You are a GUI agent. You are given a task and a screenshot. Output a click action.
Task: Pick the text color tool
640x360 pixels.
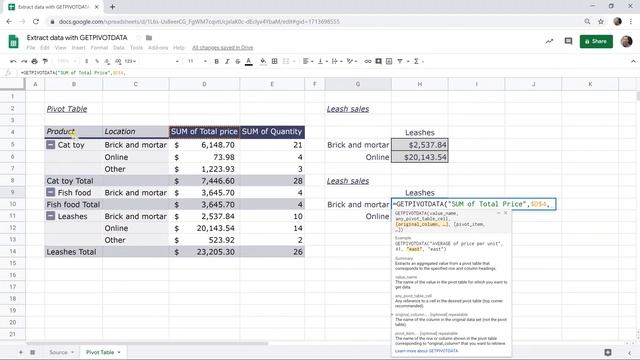pyautogui.click(x=248, y=61)
